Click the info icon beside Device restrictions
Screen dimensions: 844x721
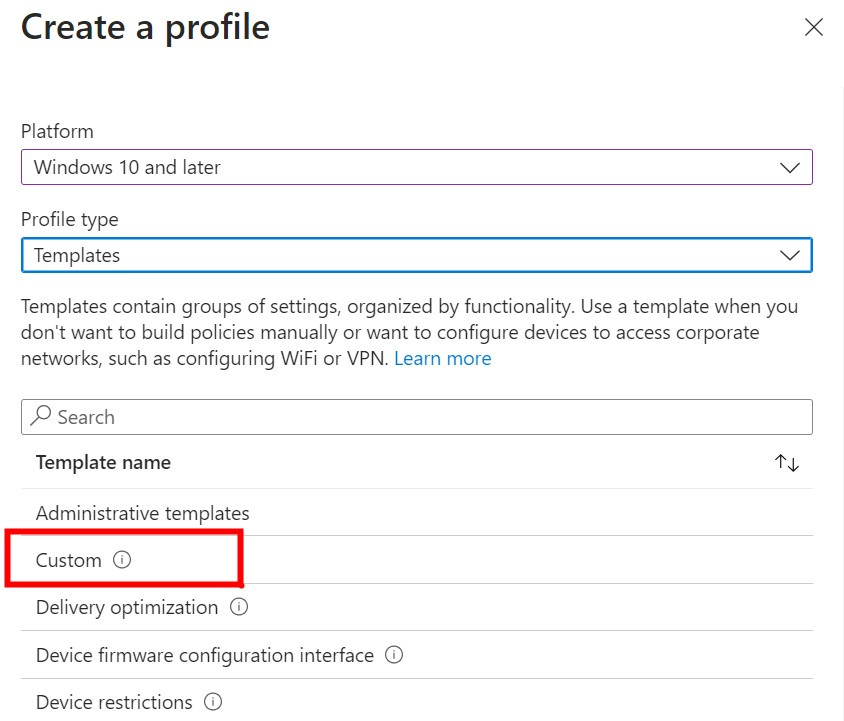(212, 702)
